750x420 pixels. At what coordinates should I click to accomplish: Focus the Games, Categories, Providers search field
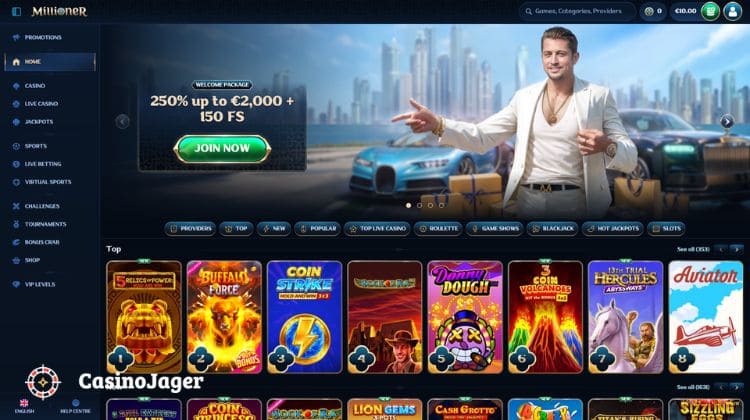pyautogui.click(x=577, y=11)
